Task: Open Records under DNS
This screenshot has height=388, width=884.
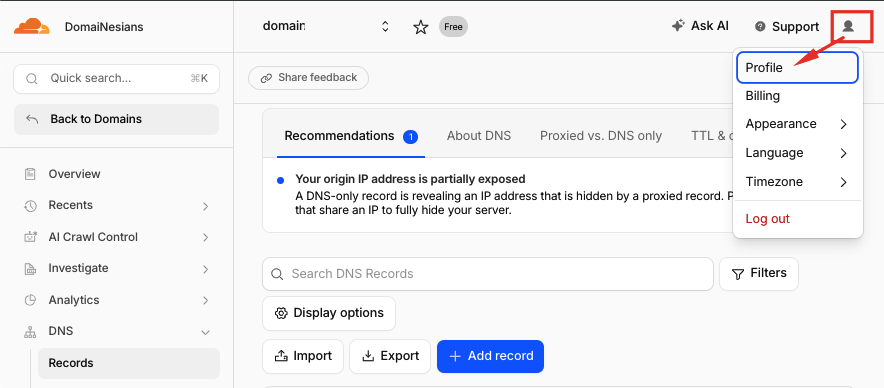Action: click(129, 363)
